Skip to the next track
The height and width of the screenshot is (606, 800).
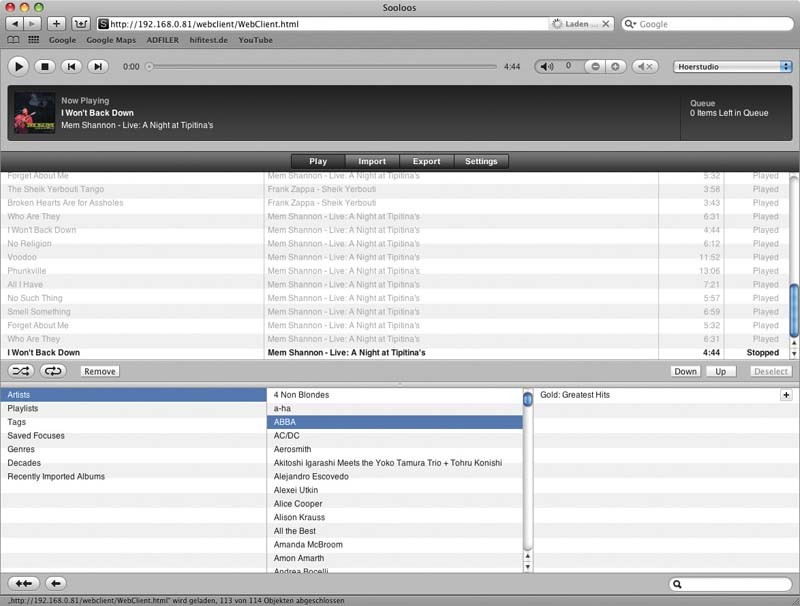[98, 66]
